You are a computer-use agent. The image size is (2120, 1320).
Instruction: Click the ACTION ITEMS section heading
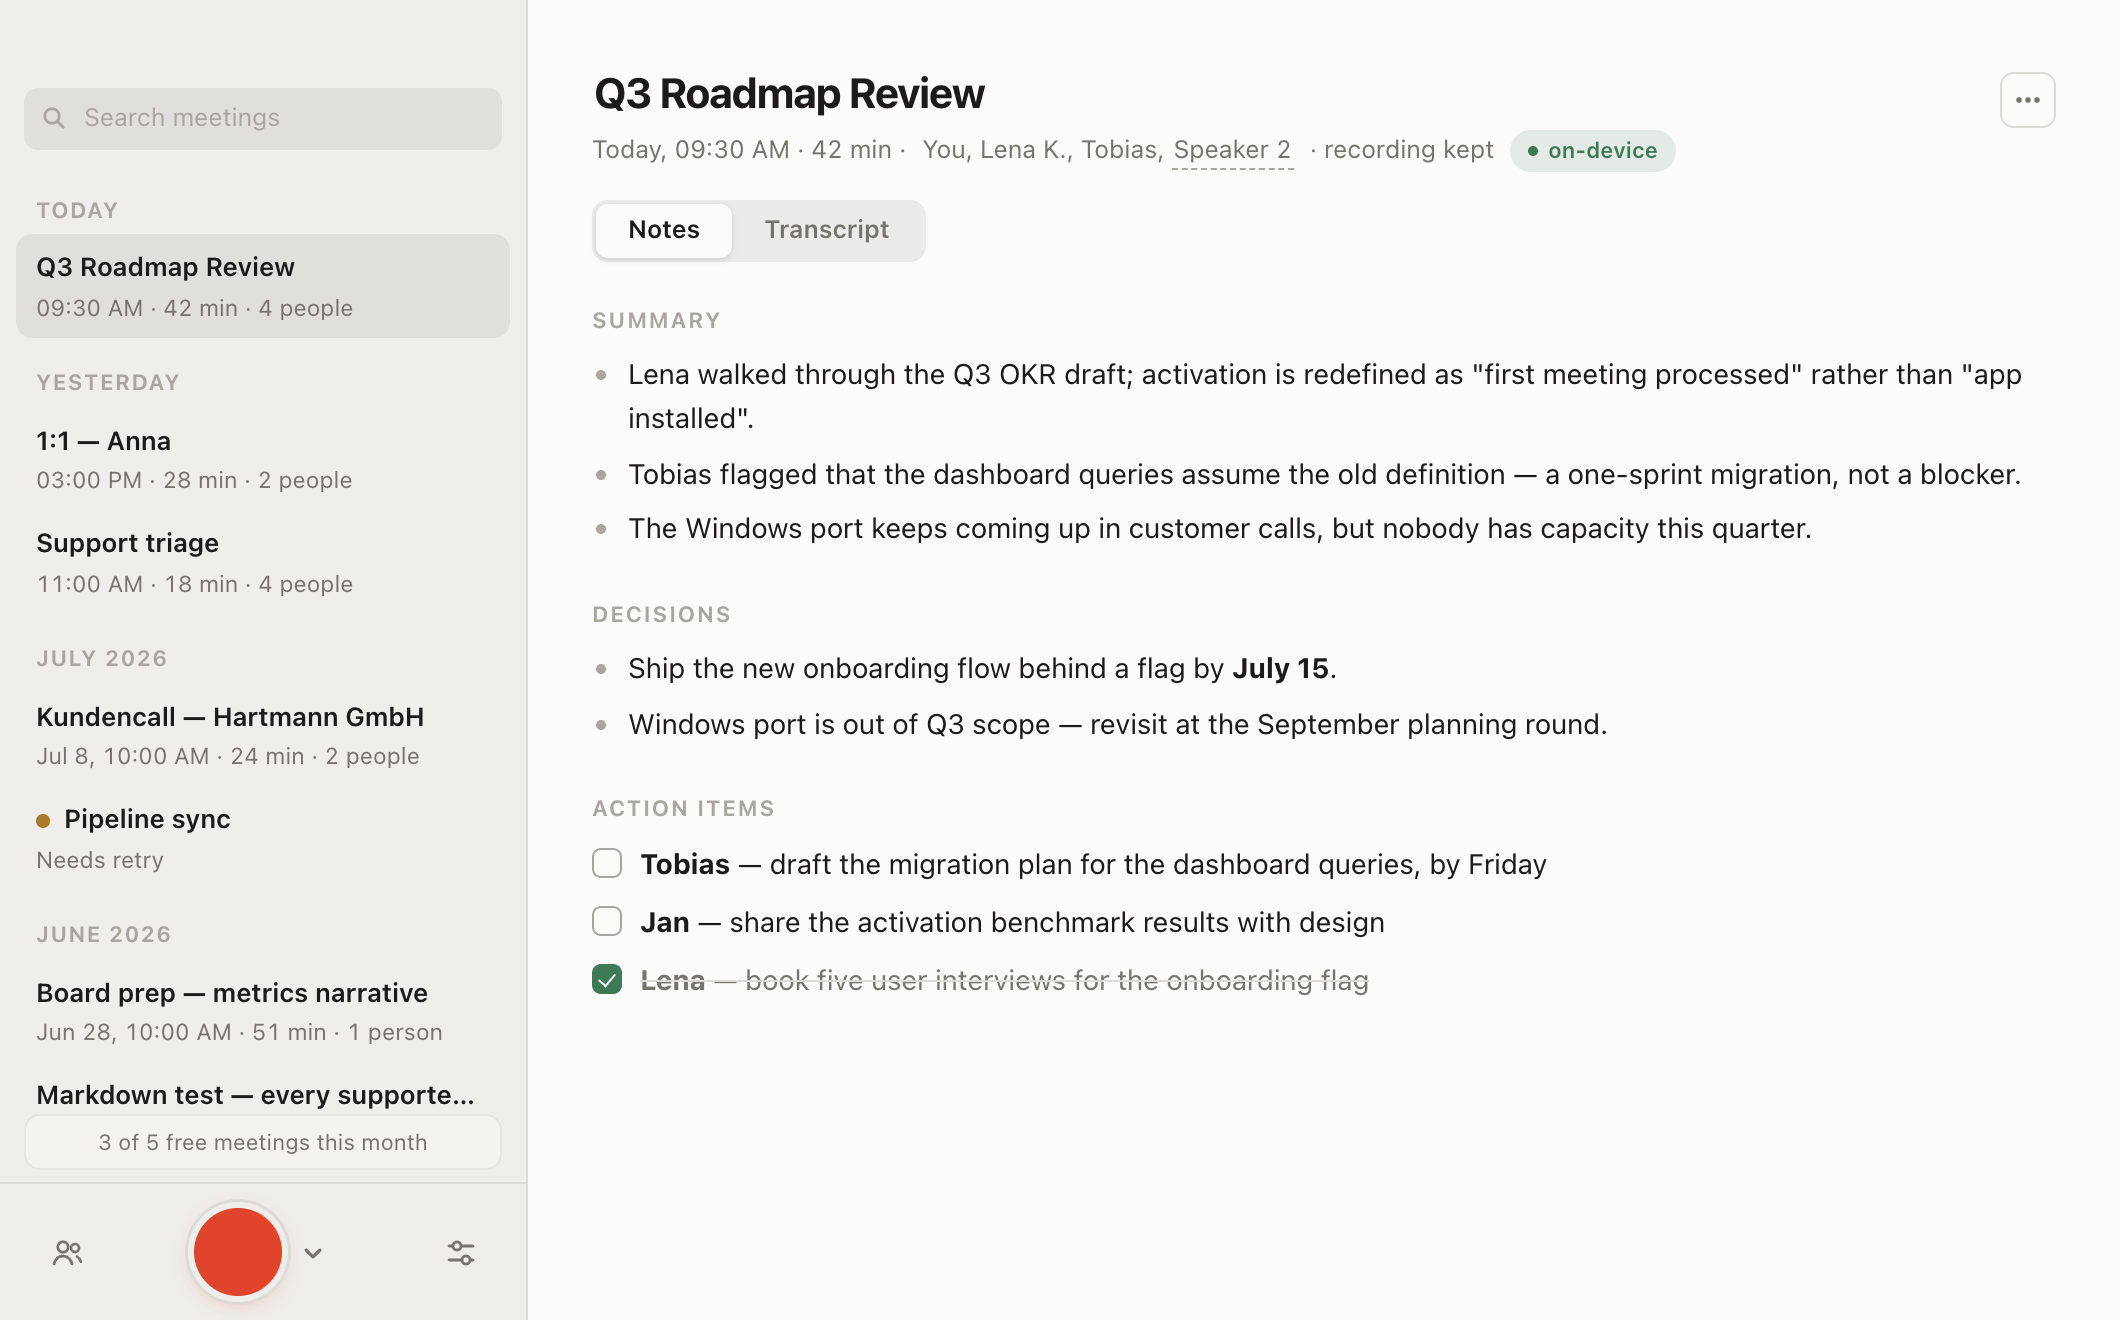[683, 809]
